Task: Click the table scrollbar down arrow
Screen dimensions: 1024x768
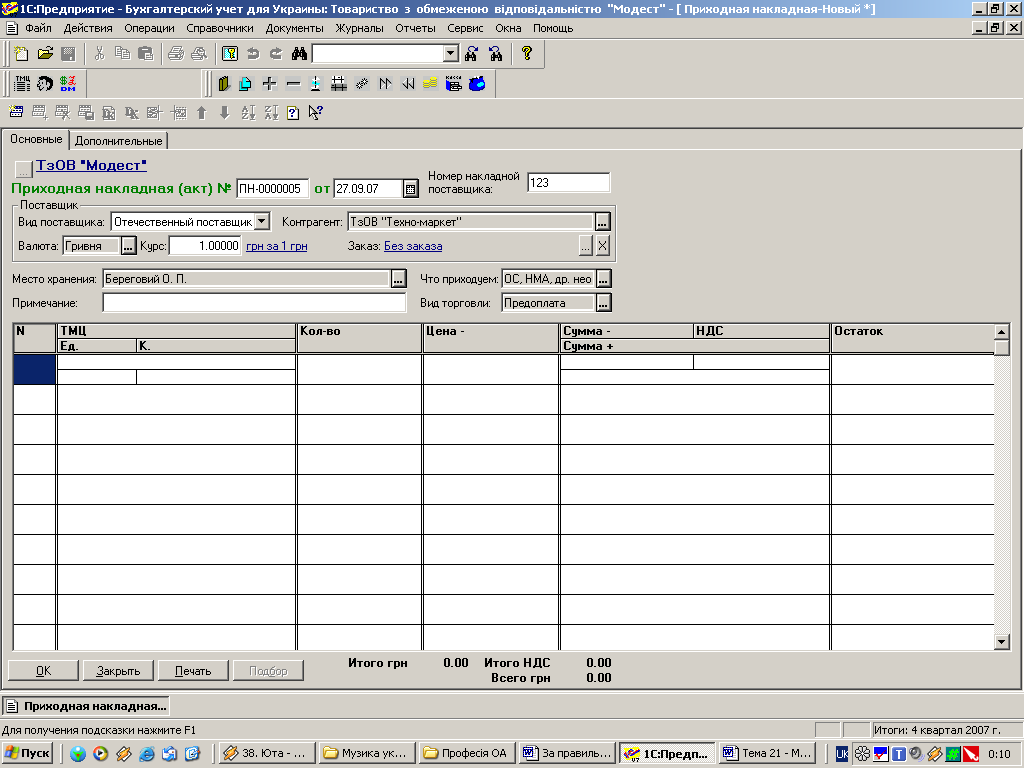Action: pyautogui.click(x=1001, y=642)
